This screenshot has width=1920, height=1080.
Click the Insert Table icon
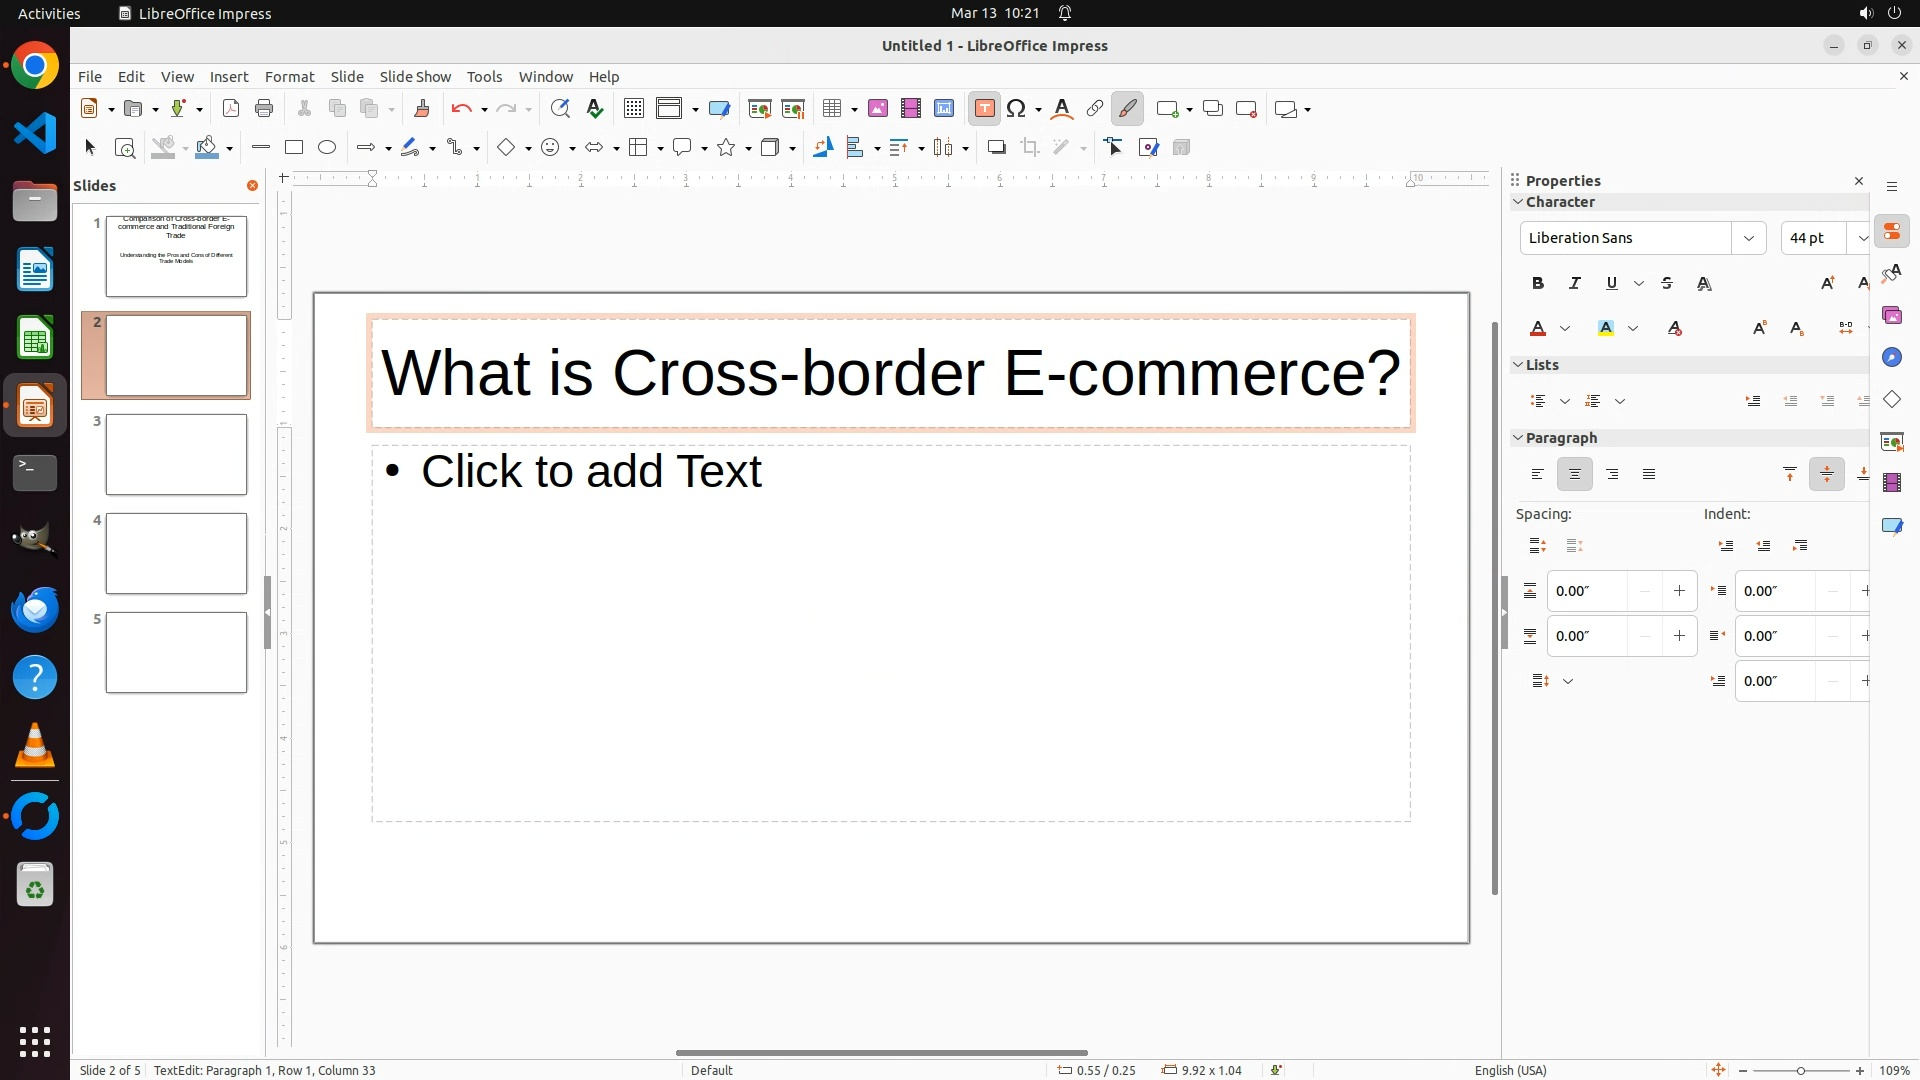coord(832,109)
